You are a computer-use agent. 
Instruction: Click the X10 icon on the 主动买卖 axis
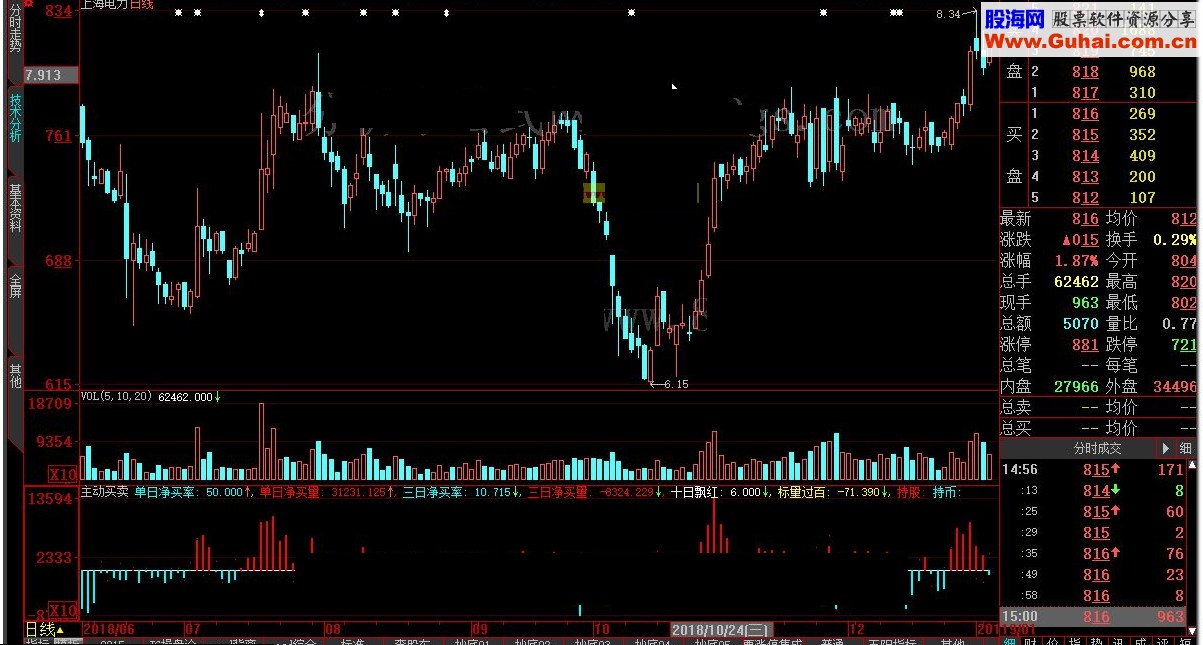[64, 610]
